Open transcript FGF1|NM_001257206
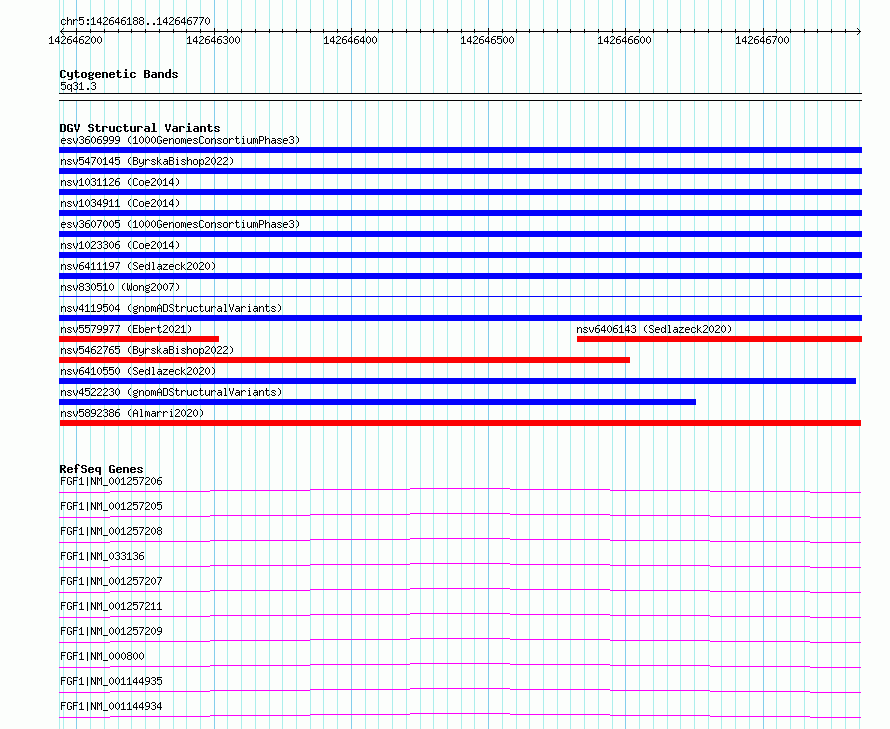The height and width of the screenshot is (729, 890). [111, 481]
